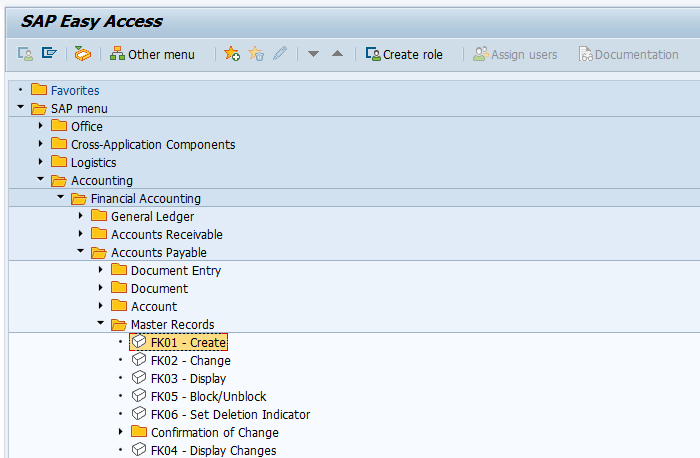This screenshot has width=700, height=458.
Task: Click the Accounts Payable open-folder icon
Action: point(99,252)
